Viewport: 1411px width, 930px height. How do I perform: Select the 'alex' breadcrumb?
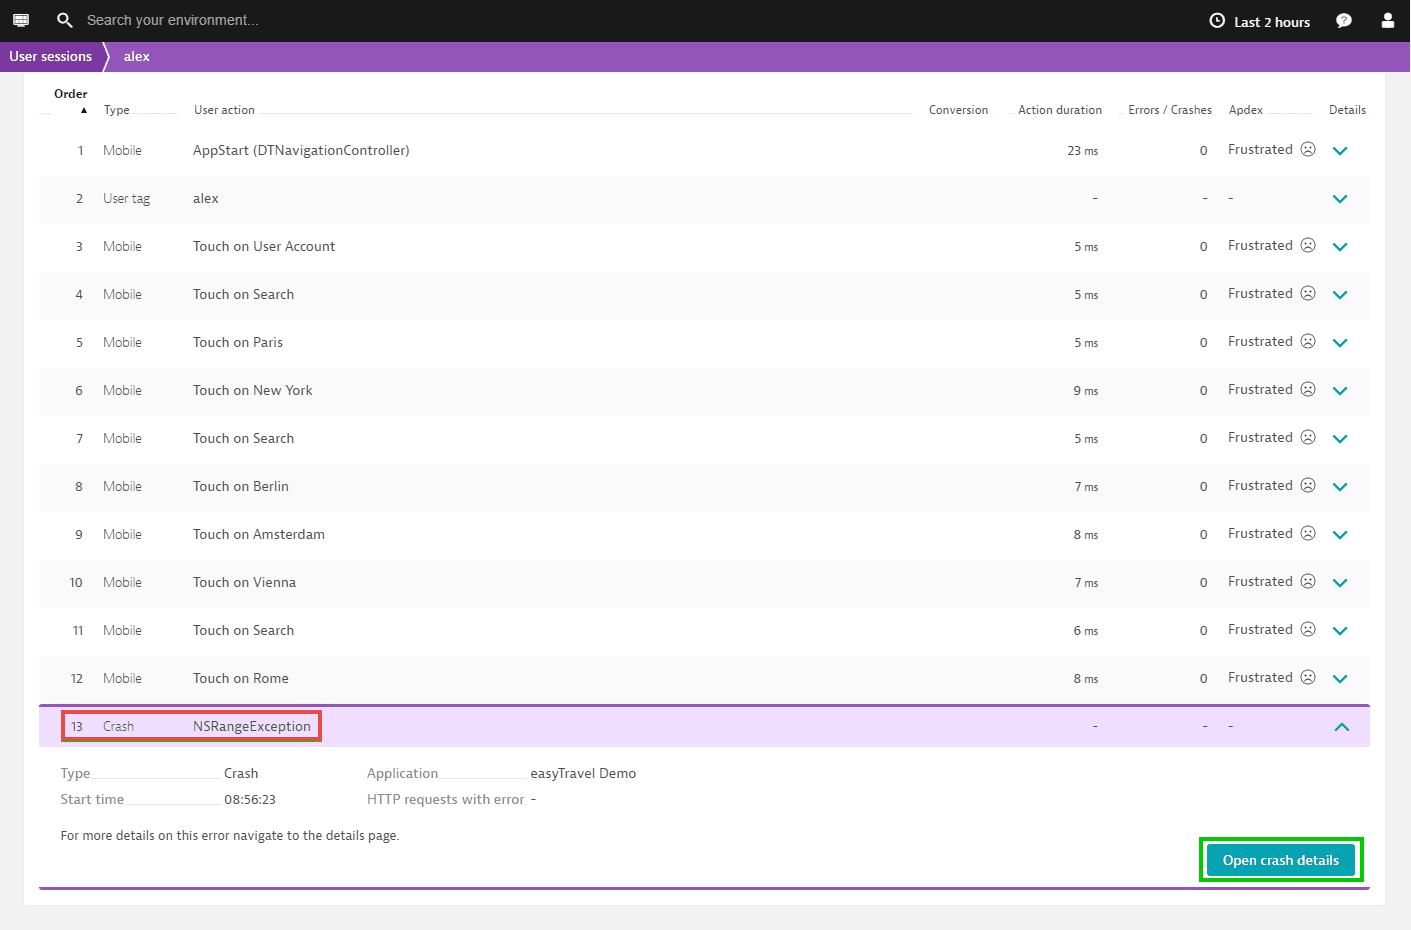(137, 56)
